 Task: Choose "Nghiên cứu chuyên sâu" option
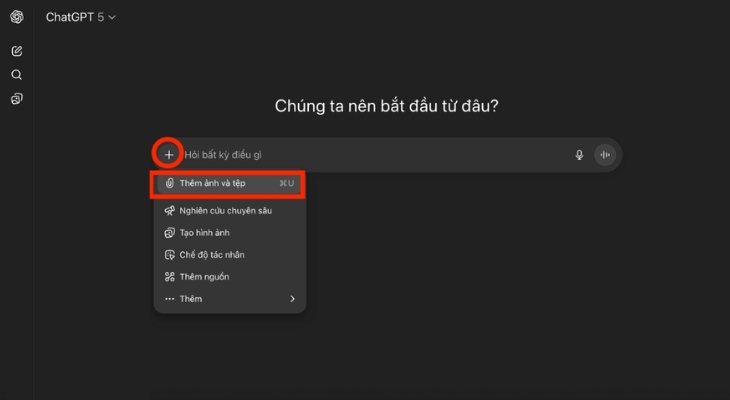230,211
